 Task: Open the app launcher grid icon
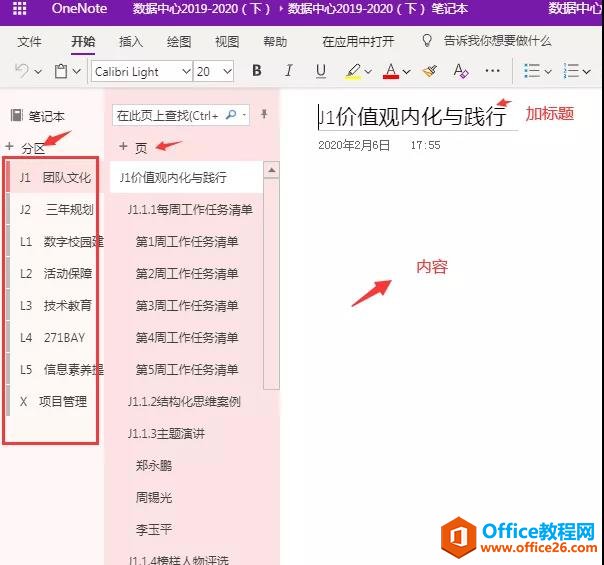pyautogui.click(x=19, y=8)
